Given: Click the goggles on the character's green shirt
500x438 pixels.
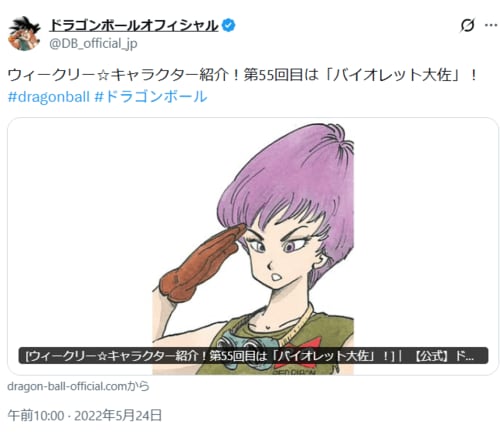Looking at the screenshot, I should coord(247,347).
